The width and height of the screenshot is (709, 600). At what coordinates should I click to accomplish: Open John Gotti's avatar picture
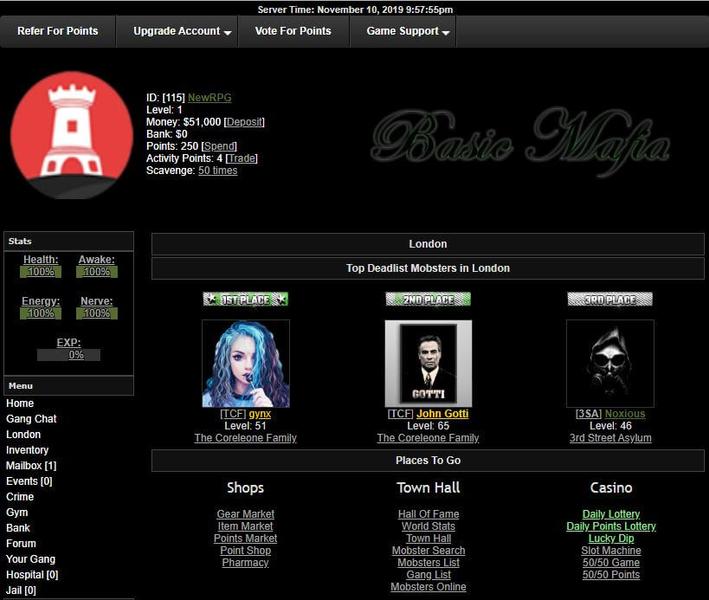pyautogui.click(x=428, y=363)
